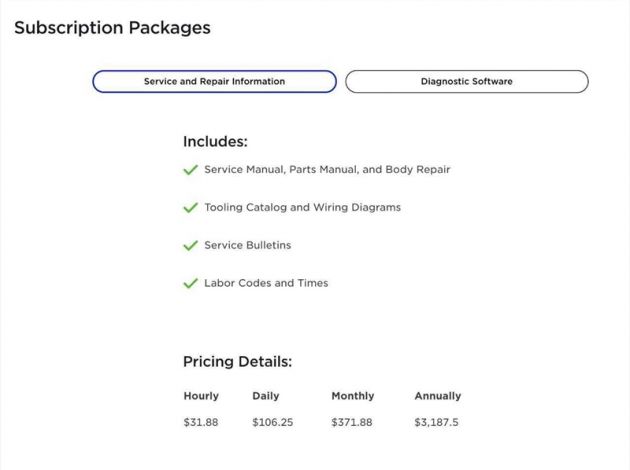Image resolution: width=630 pixels, height=470 pixels.
Task: Click the Annually pricing label
Action: pyautogui.click(x=438, y=396)
